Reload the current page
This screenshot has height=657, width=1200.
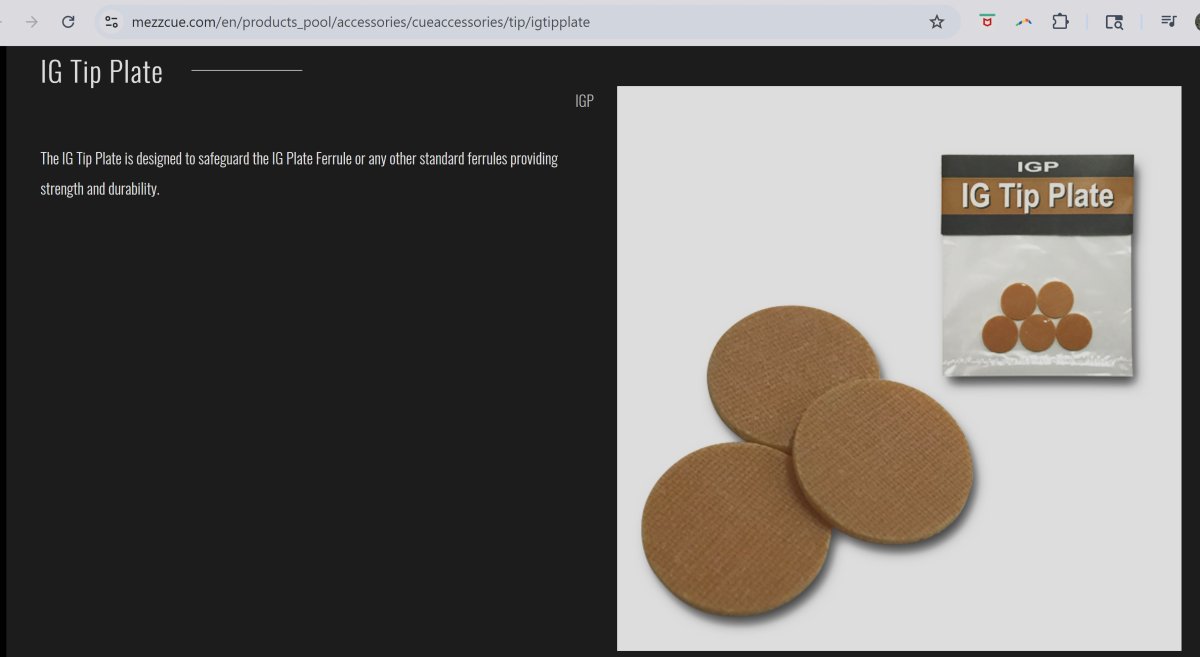coord(68,21)
